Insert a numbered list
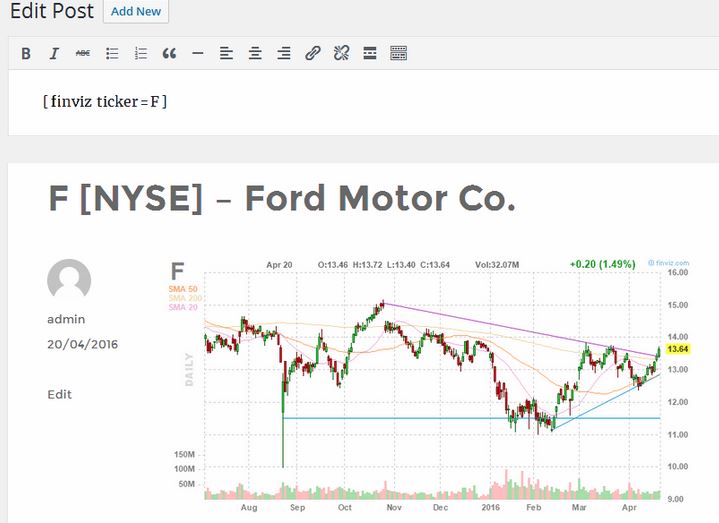Image resolution: width=719 pixels, height=523 pixels. click(x=141, y=53)
